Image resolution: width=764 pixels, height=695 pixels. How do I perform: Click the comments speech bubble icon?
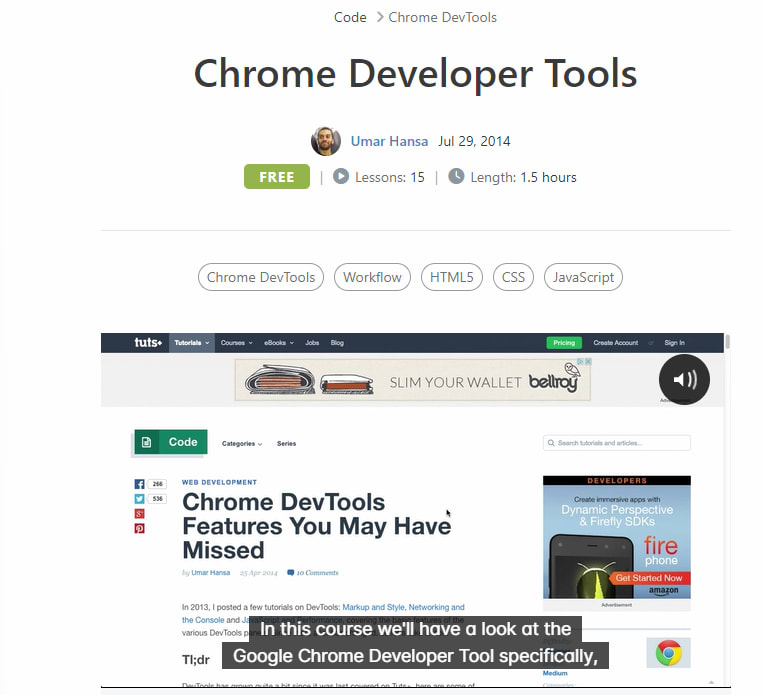[x=291, y=573]
